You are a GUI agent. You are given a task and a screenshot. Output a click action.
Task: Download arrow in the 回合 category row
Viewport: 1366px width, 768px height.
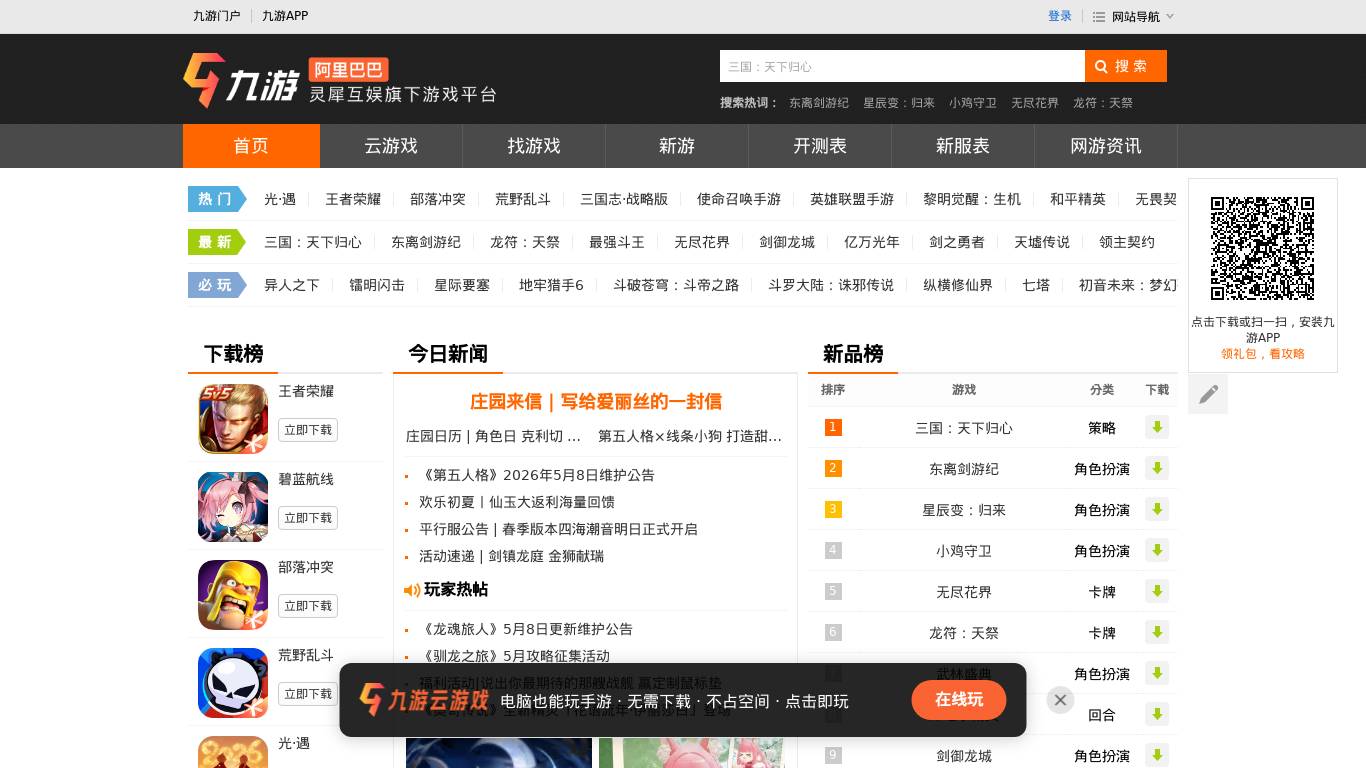[1157, 714]
